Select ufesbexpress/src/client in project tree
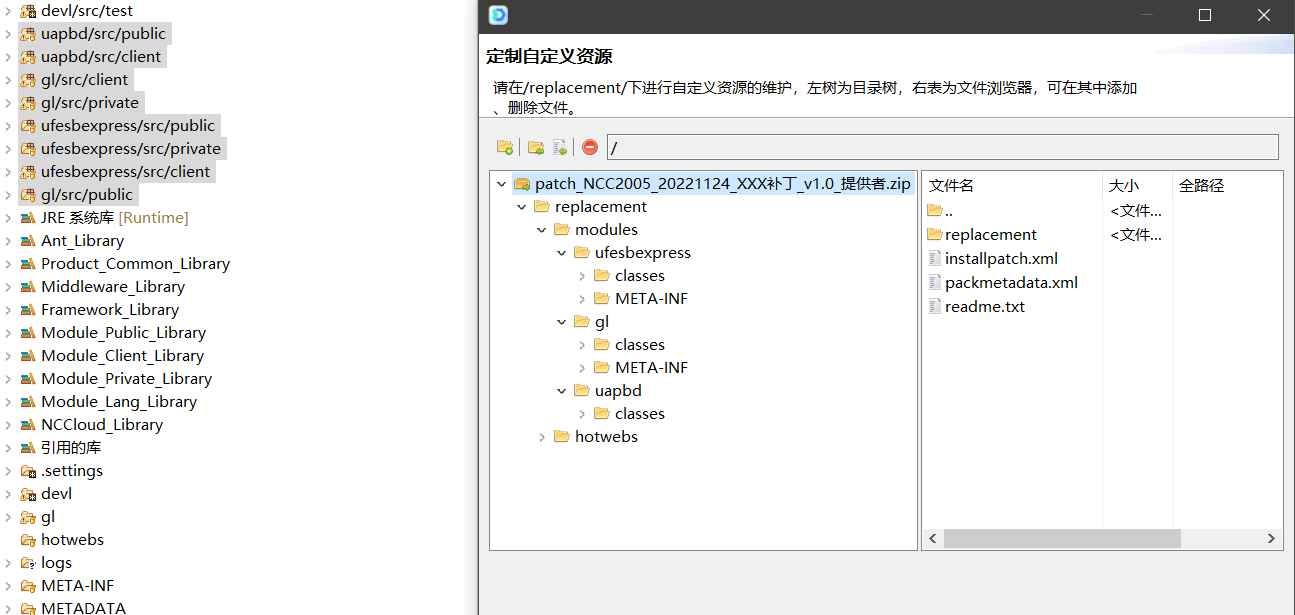Image resolution: width=1295 pixels, height=615 pixels. [126, 172]
